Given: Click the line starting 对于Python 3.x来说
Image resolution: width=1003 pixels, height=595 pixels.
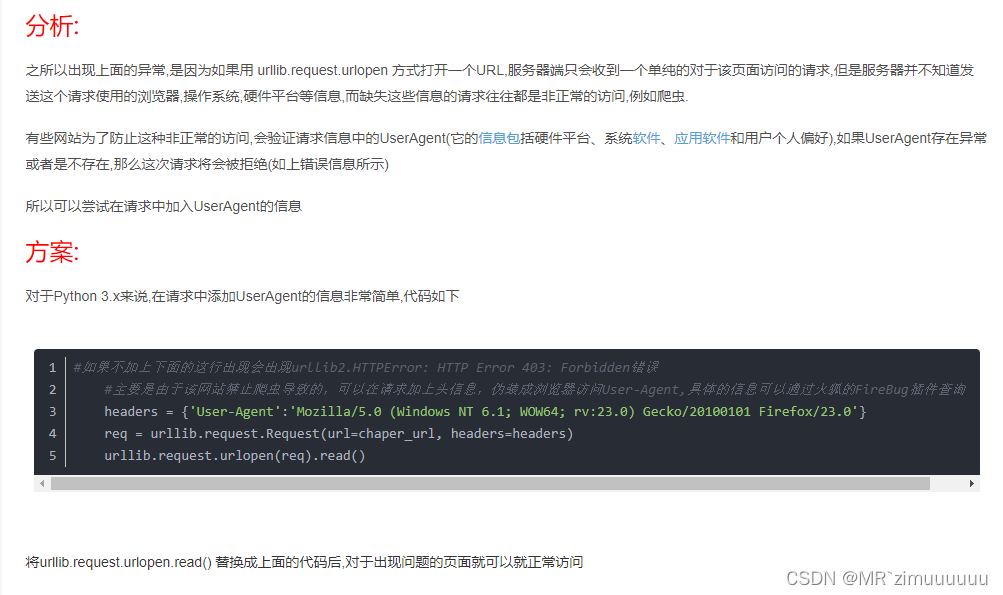Looking at the screenshot, I should point(242,296).
